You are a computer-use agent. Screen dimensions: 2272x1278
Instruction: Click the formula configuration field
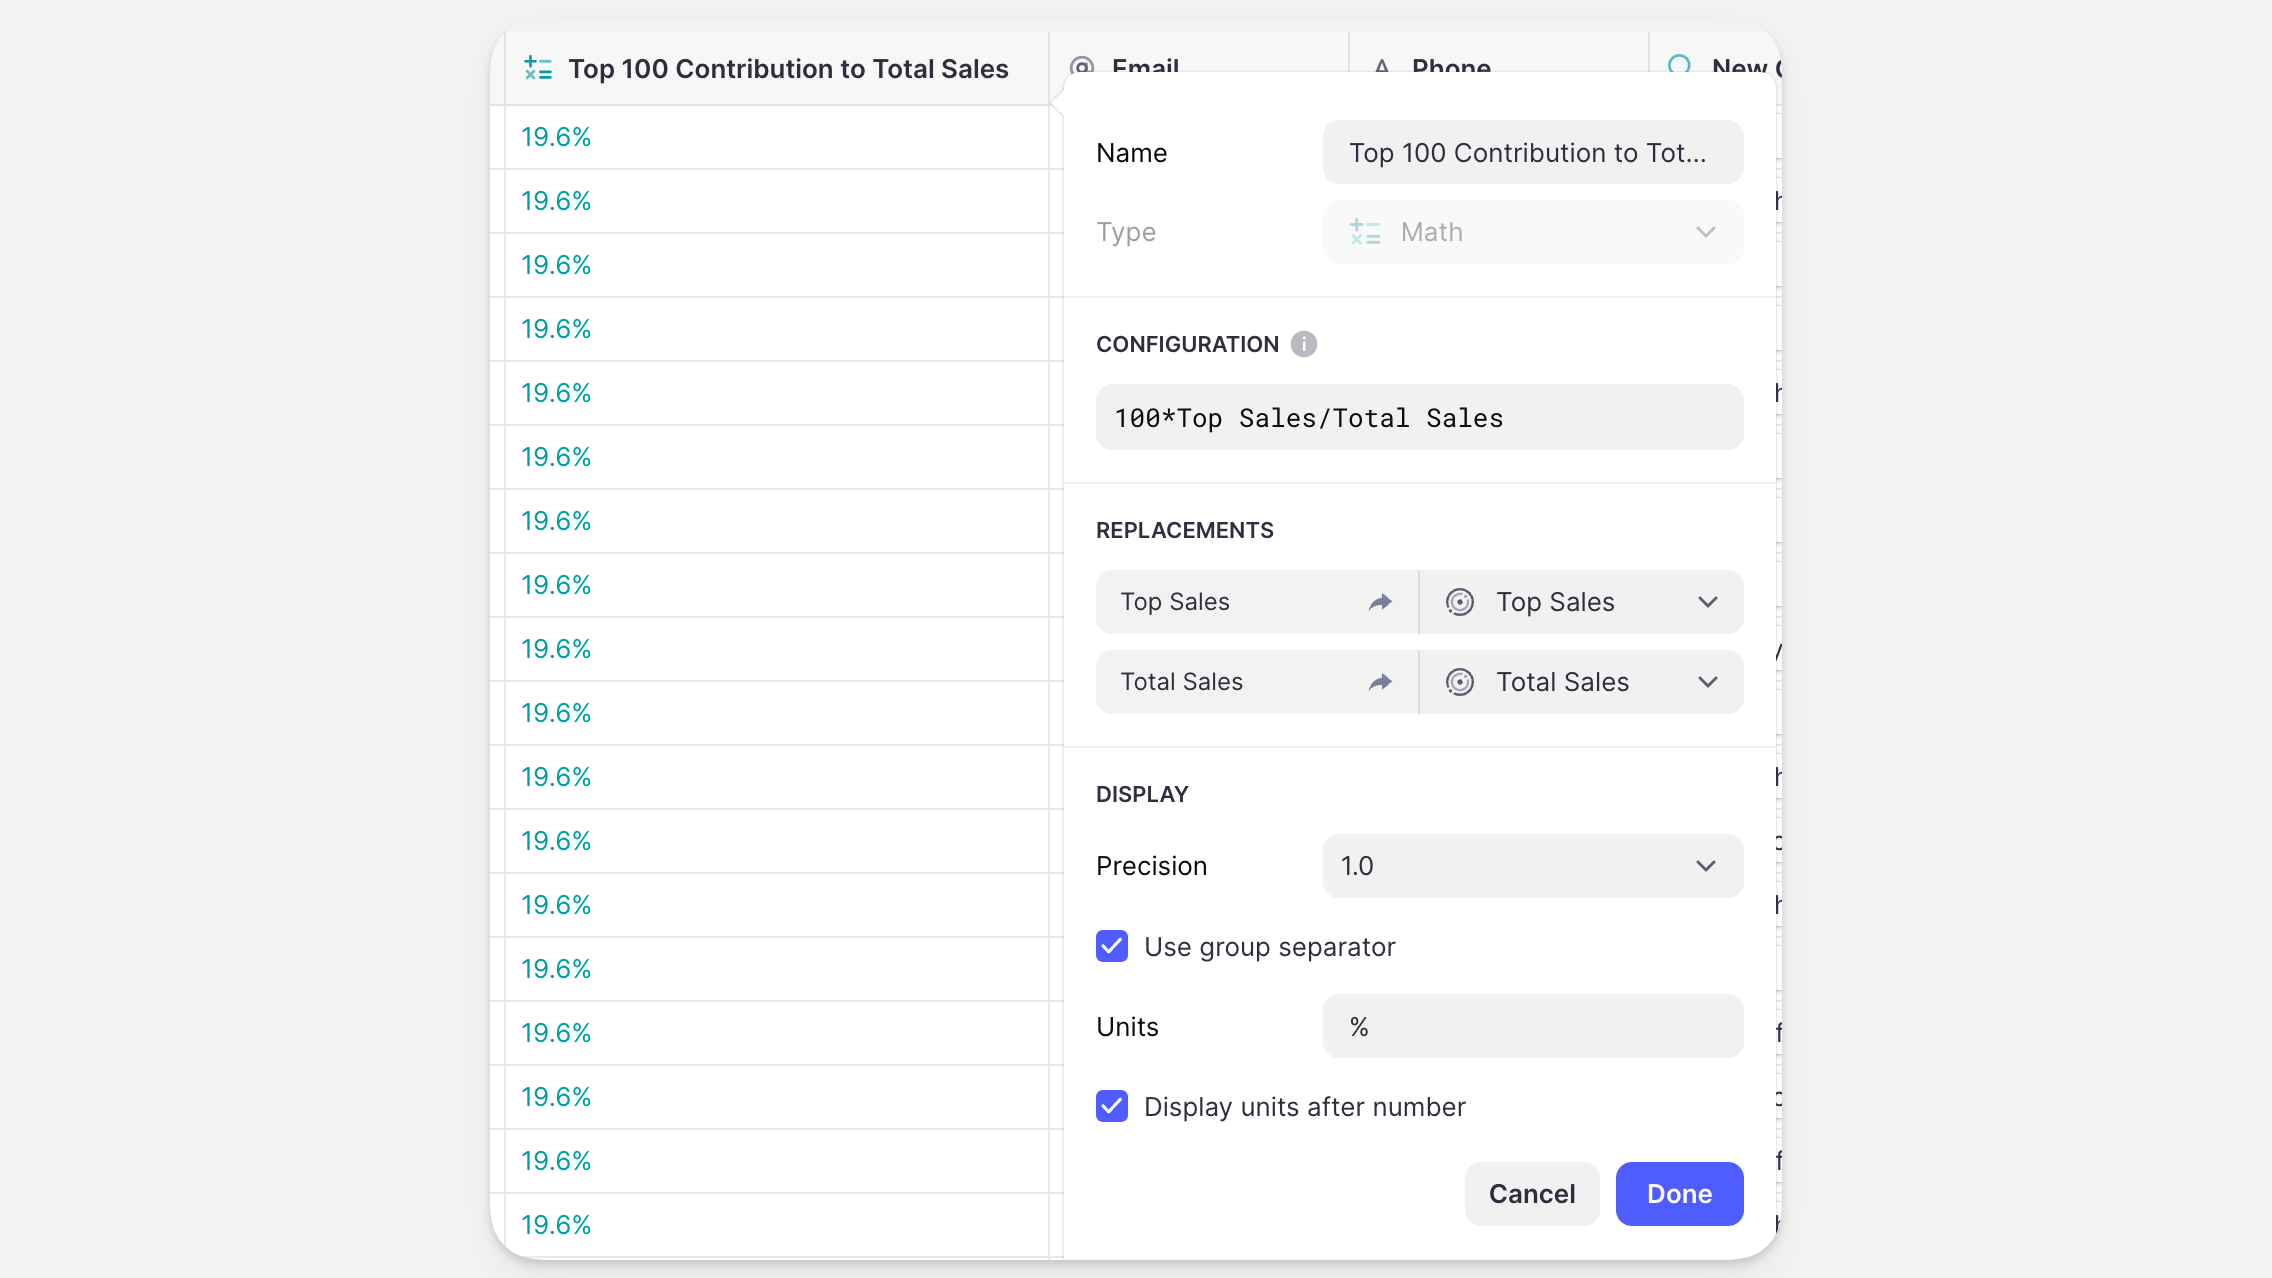(1419, 418)
